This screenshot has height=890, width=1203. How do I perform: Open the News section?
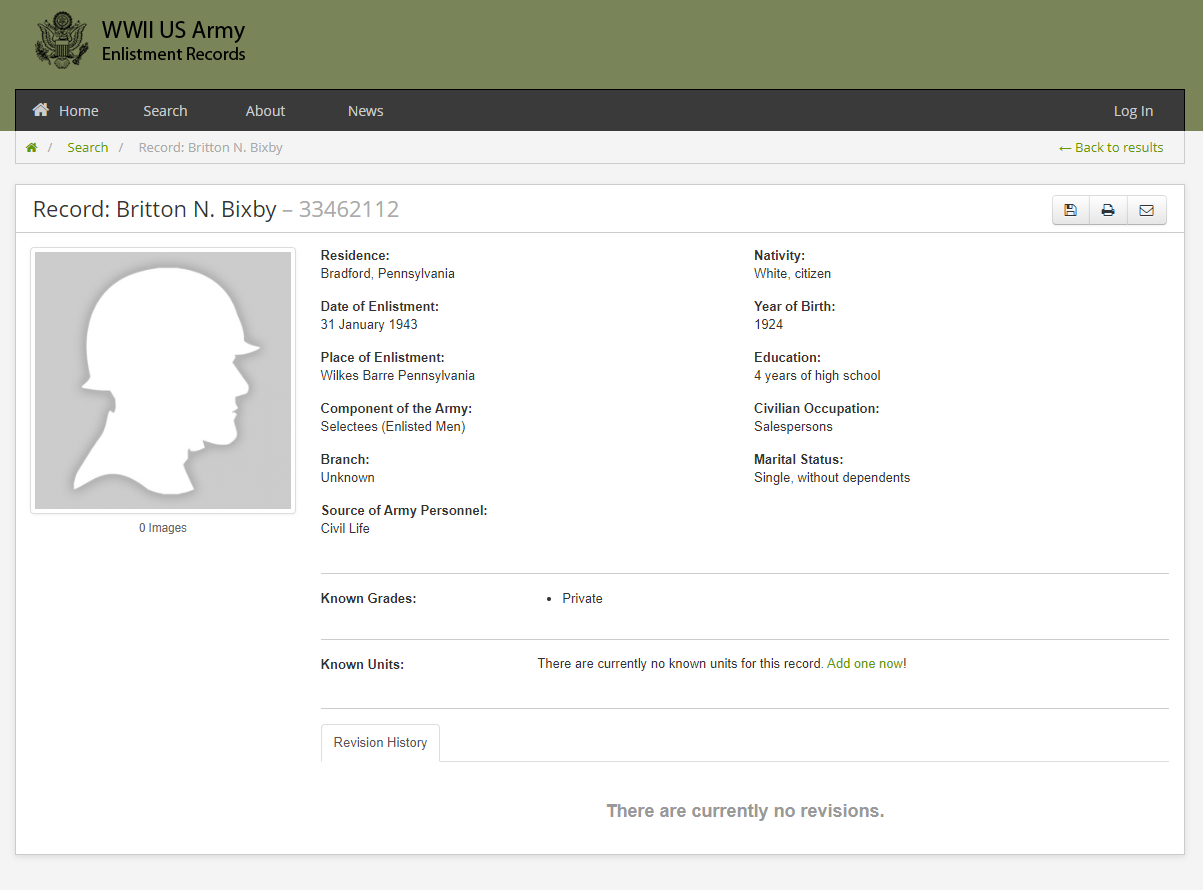365,111
